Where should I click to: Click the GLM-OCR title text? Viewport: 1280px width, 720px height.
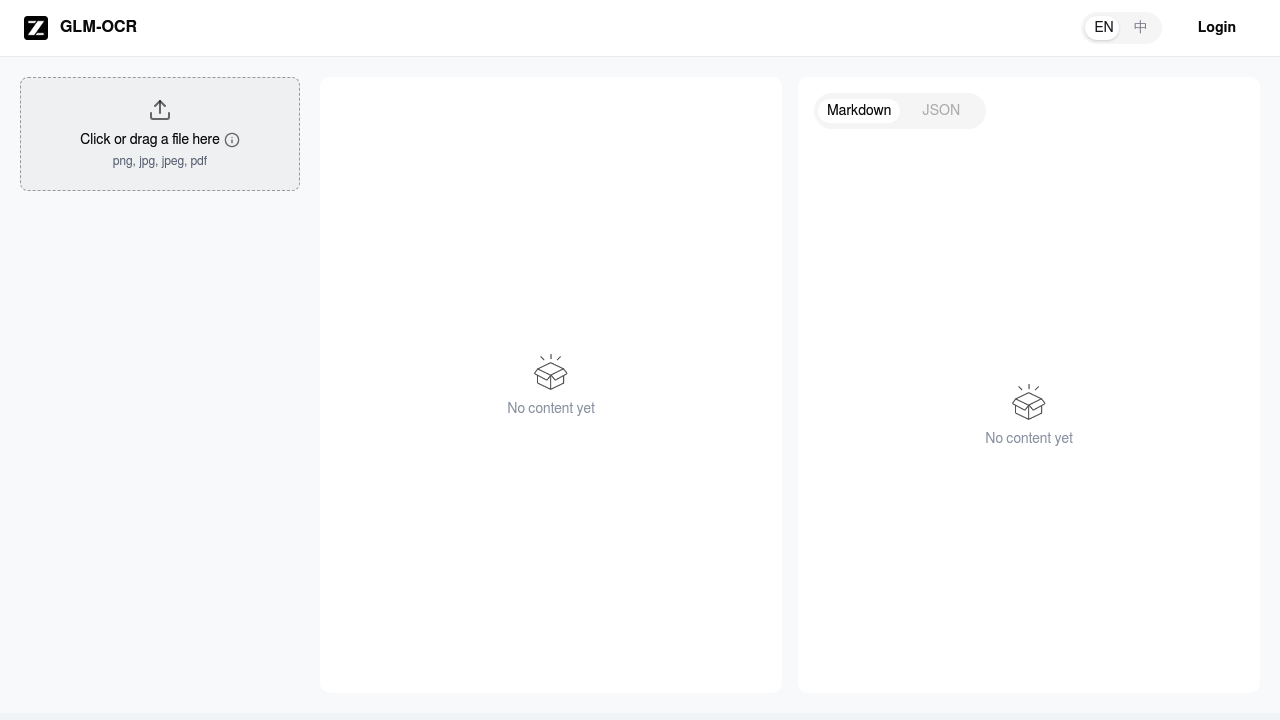pyautogui.click(x=97, y=27)
